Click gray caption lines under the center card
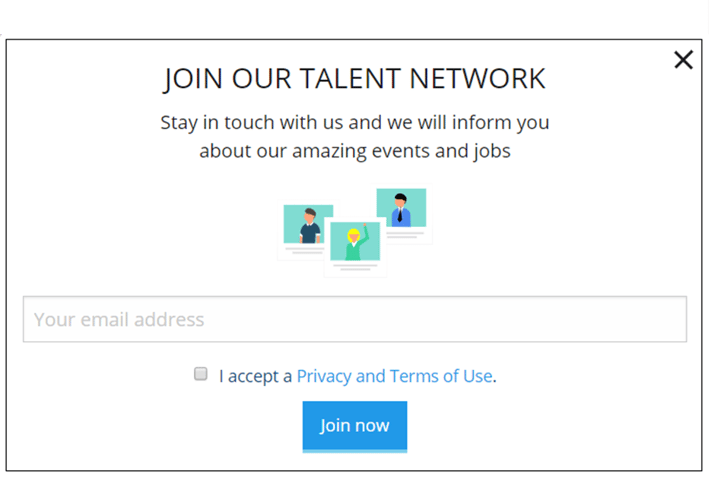 (355, 267)
